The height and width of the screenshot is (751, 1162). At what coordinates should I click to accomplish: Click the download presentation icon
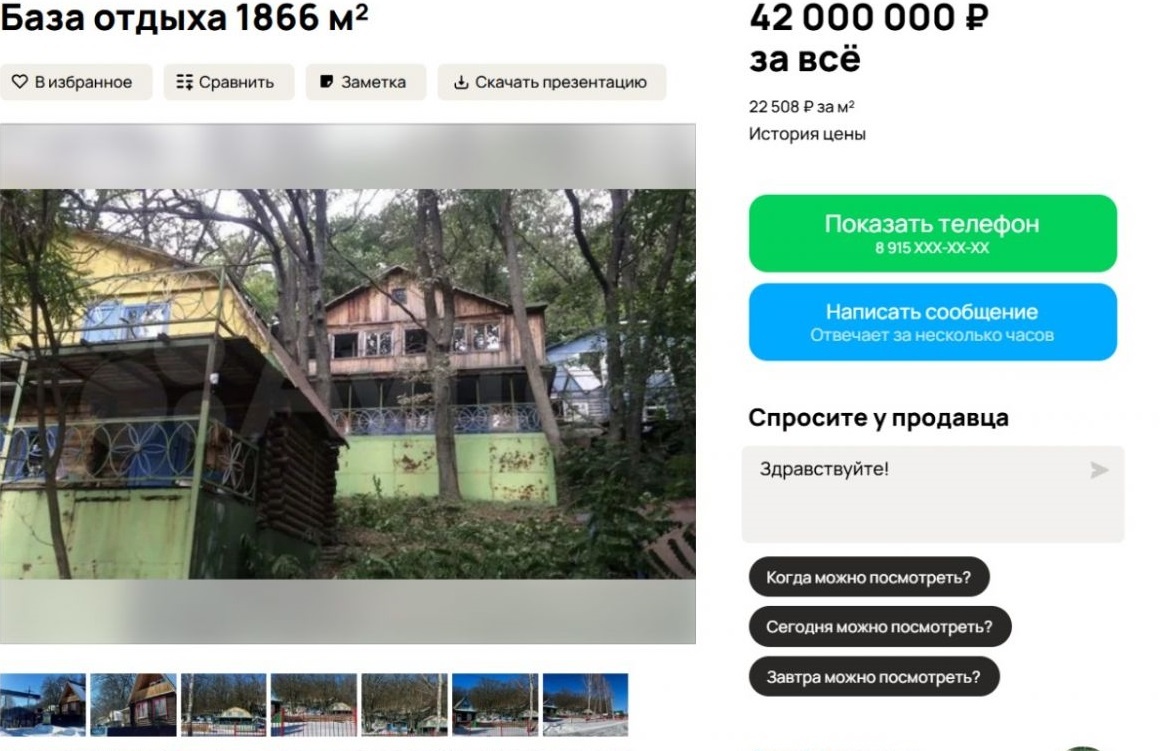point(461,82)
